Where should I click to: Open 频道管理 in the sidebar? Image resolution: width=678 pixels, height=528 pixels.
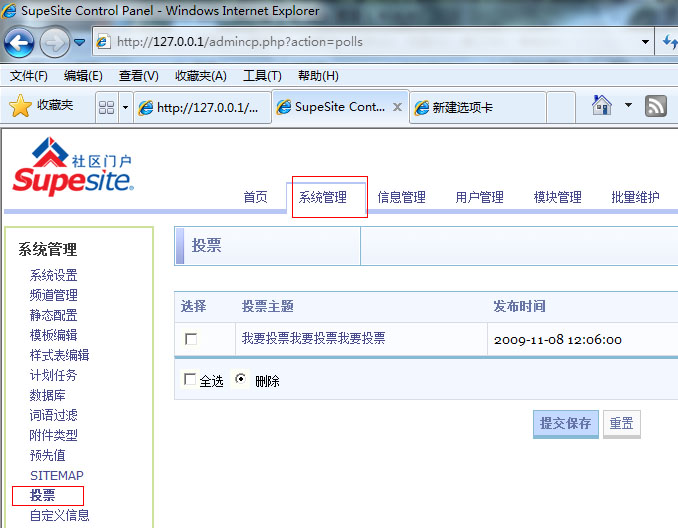54,295
